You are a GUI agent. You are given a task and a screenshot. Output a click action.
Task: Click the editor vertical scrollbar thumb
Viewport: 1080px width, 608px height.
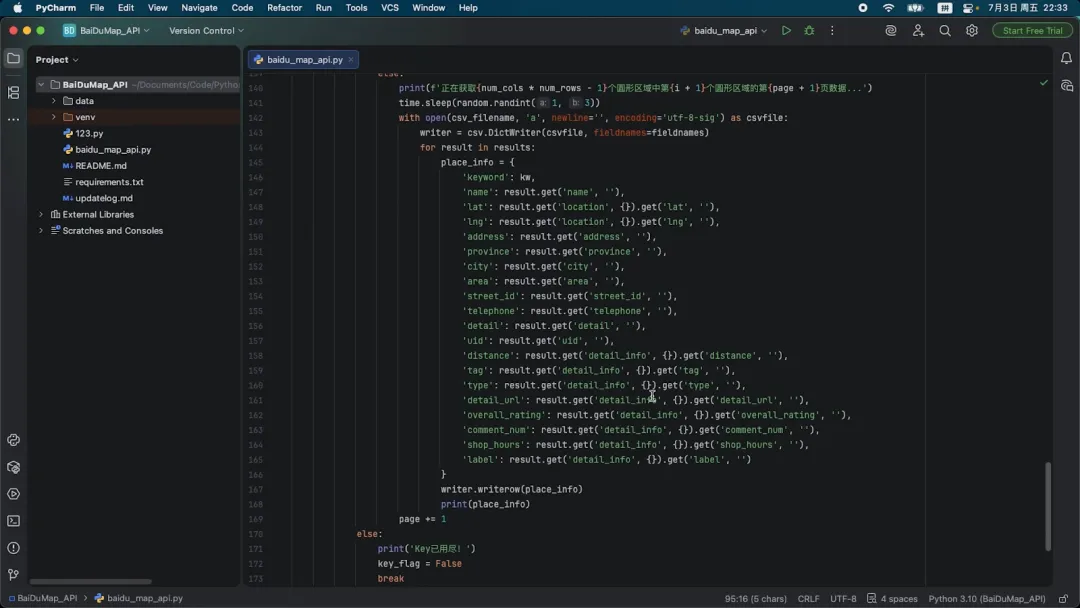click(x=1048, y=507)
